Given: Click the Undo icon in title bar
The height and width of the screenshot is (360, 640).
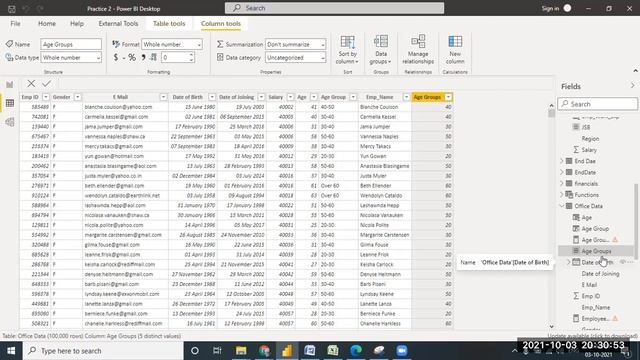Looking at the screenshot, I should [26, 9].
